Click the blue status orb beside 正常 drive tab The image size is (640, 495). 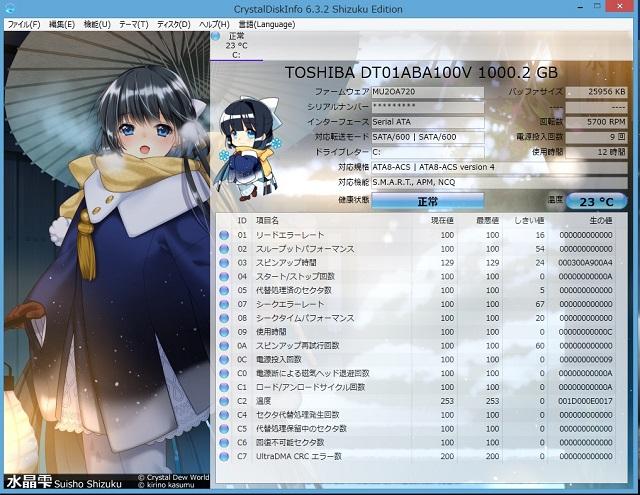tap(216, 36)
